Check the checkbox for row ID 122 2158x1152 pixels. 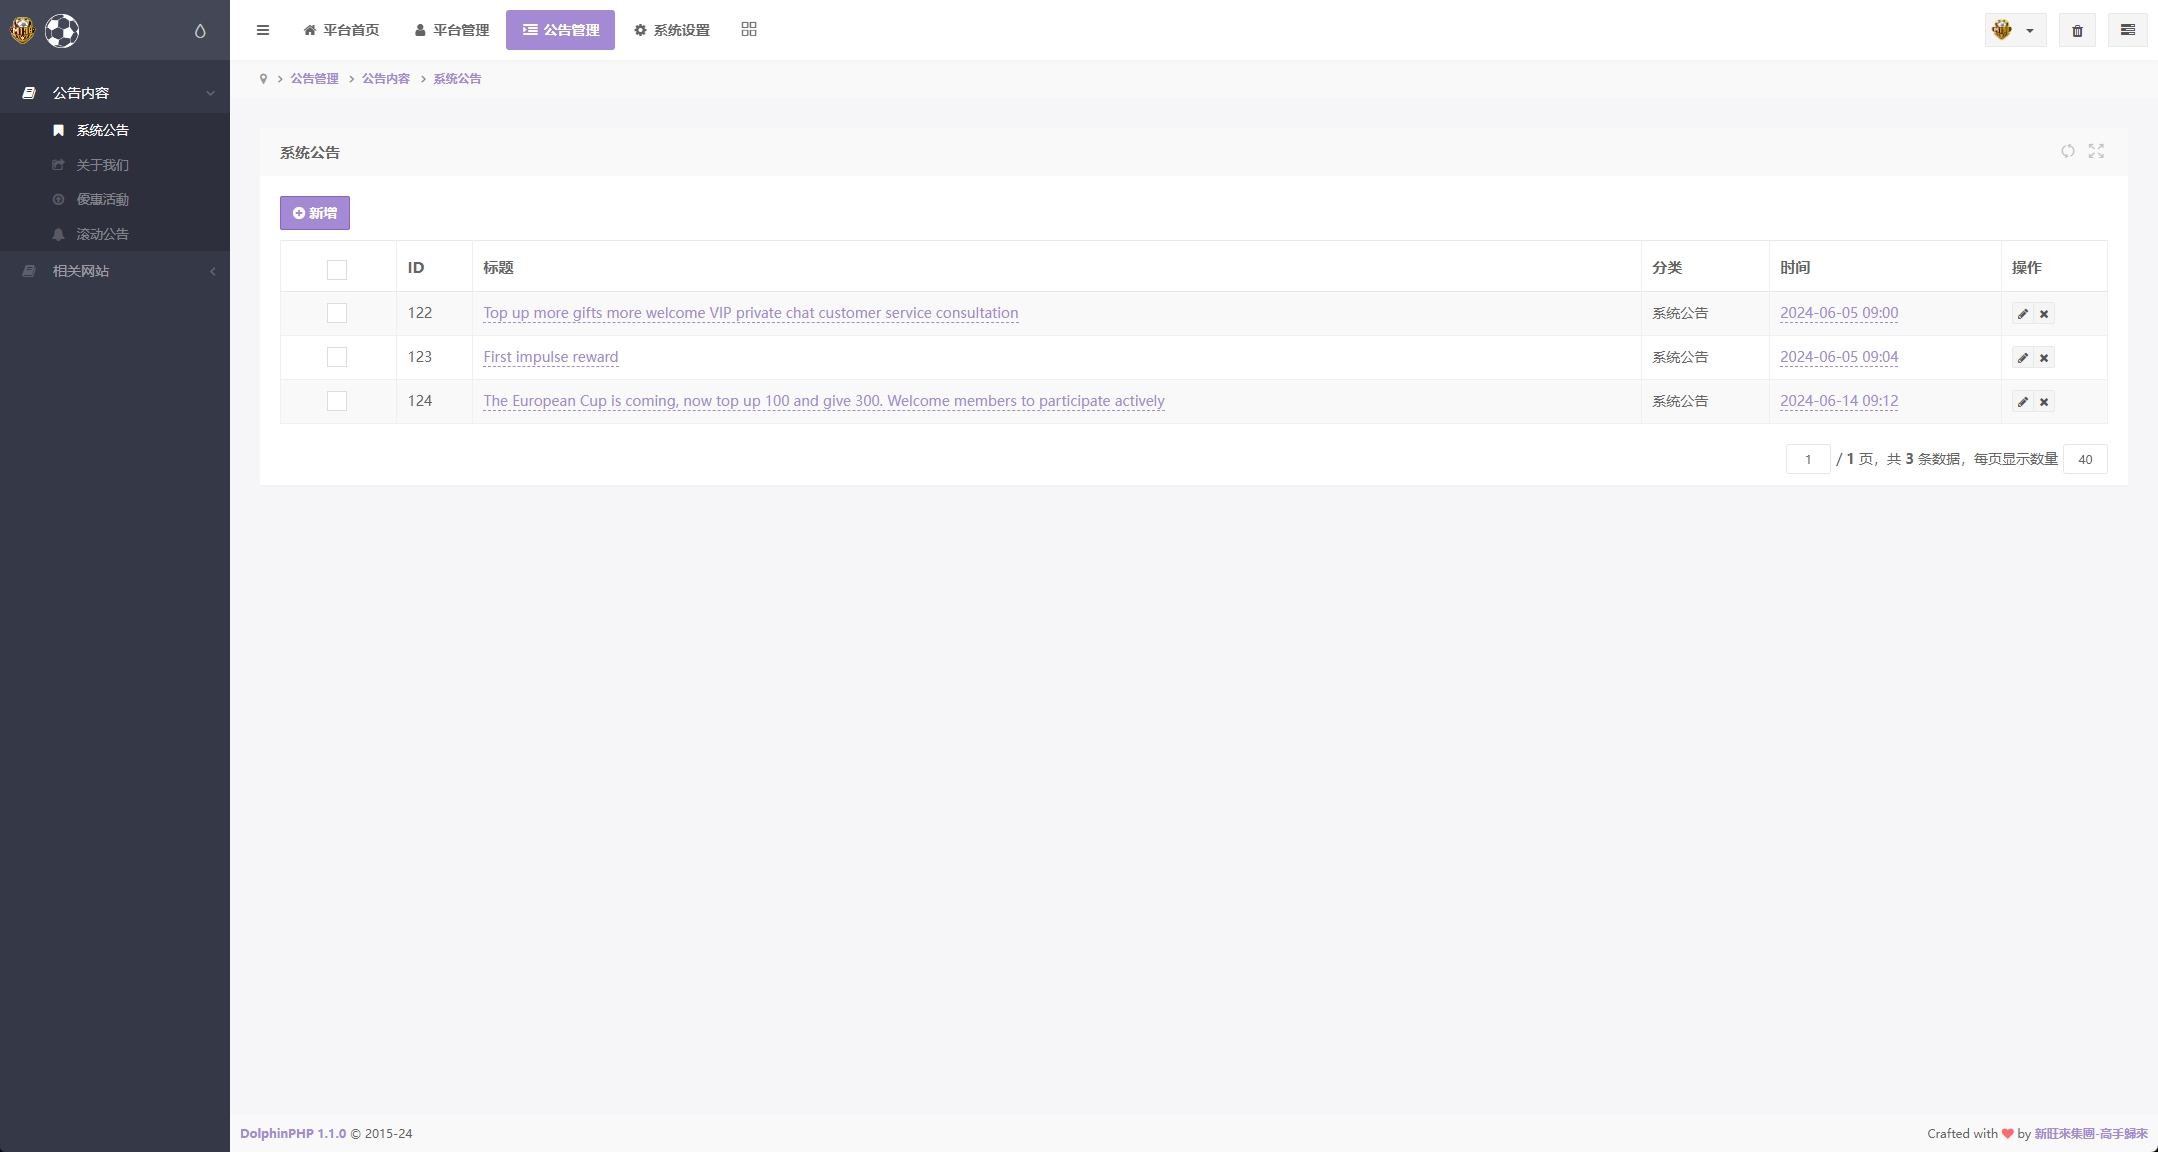pos(337,313)
